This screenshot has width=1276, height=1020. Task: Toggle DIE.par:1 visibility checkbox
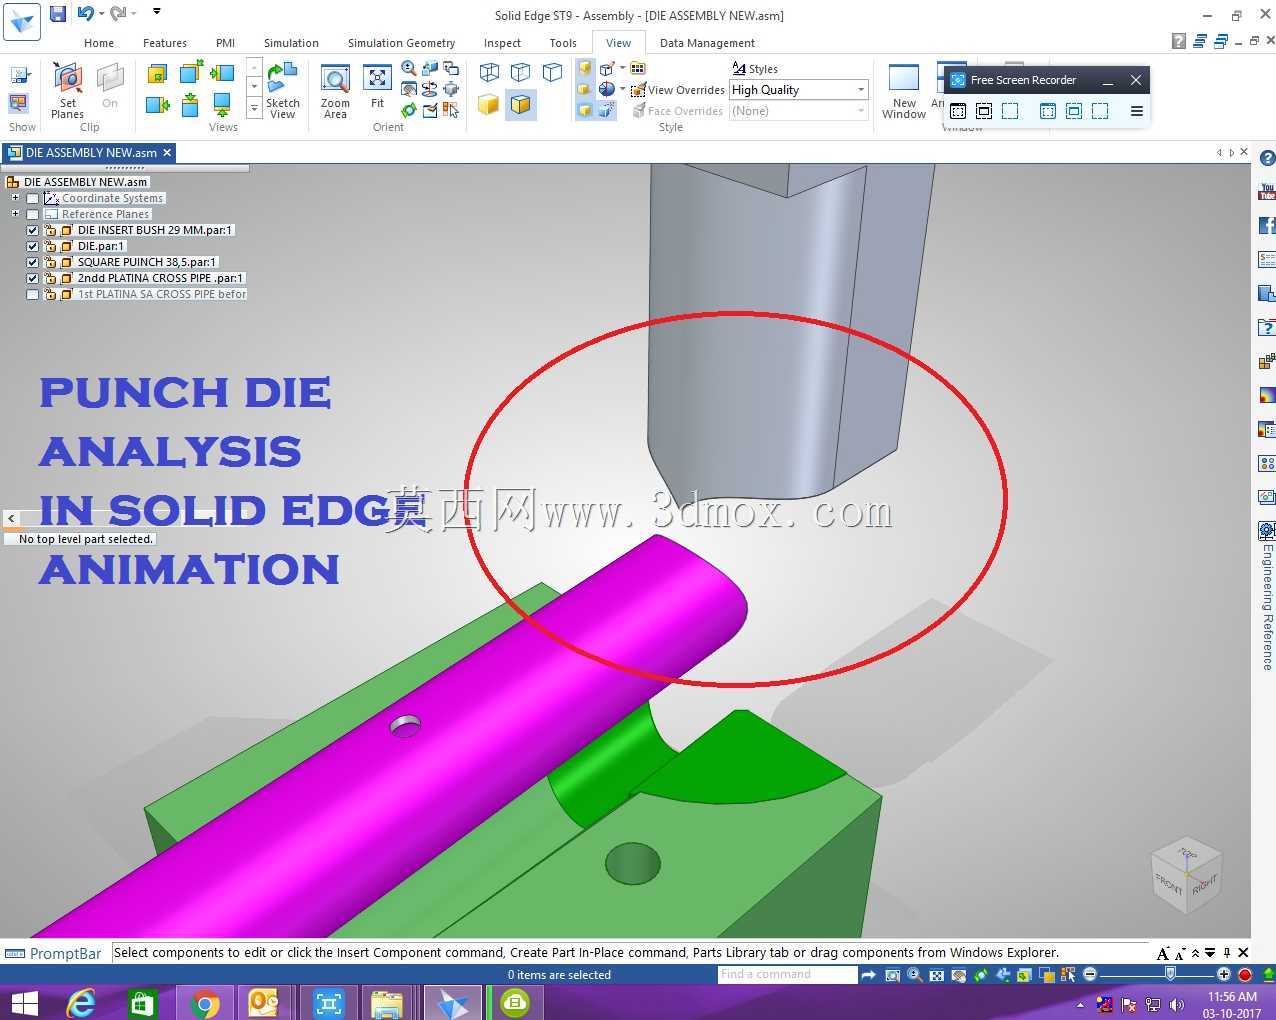(x=33, y=246)
